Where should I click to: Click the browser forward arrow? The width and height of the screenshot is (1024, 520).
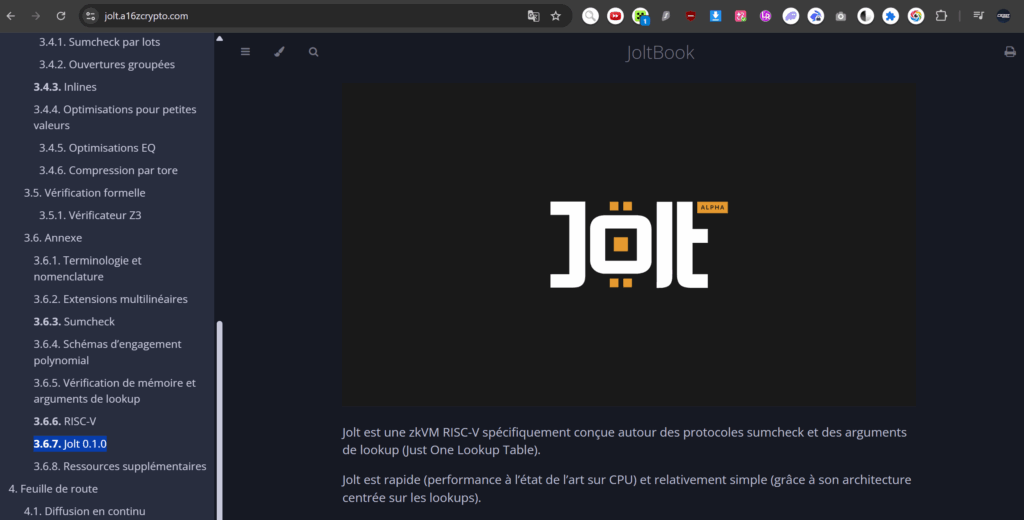pos(36,16)
